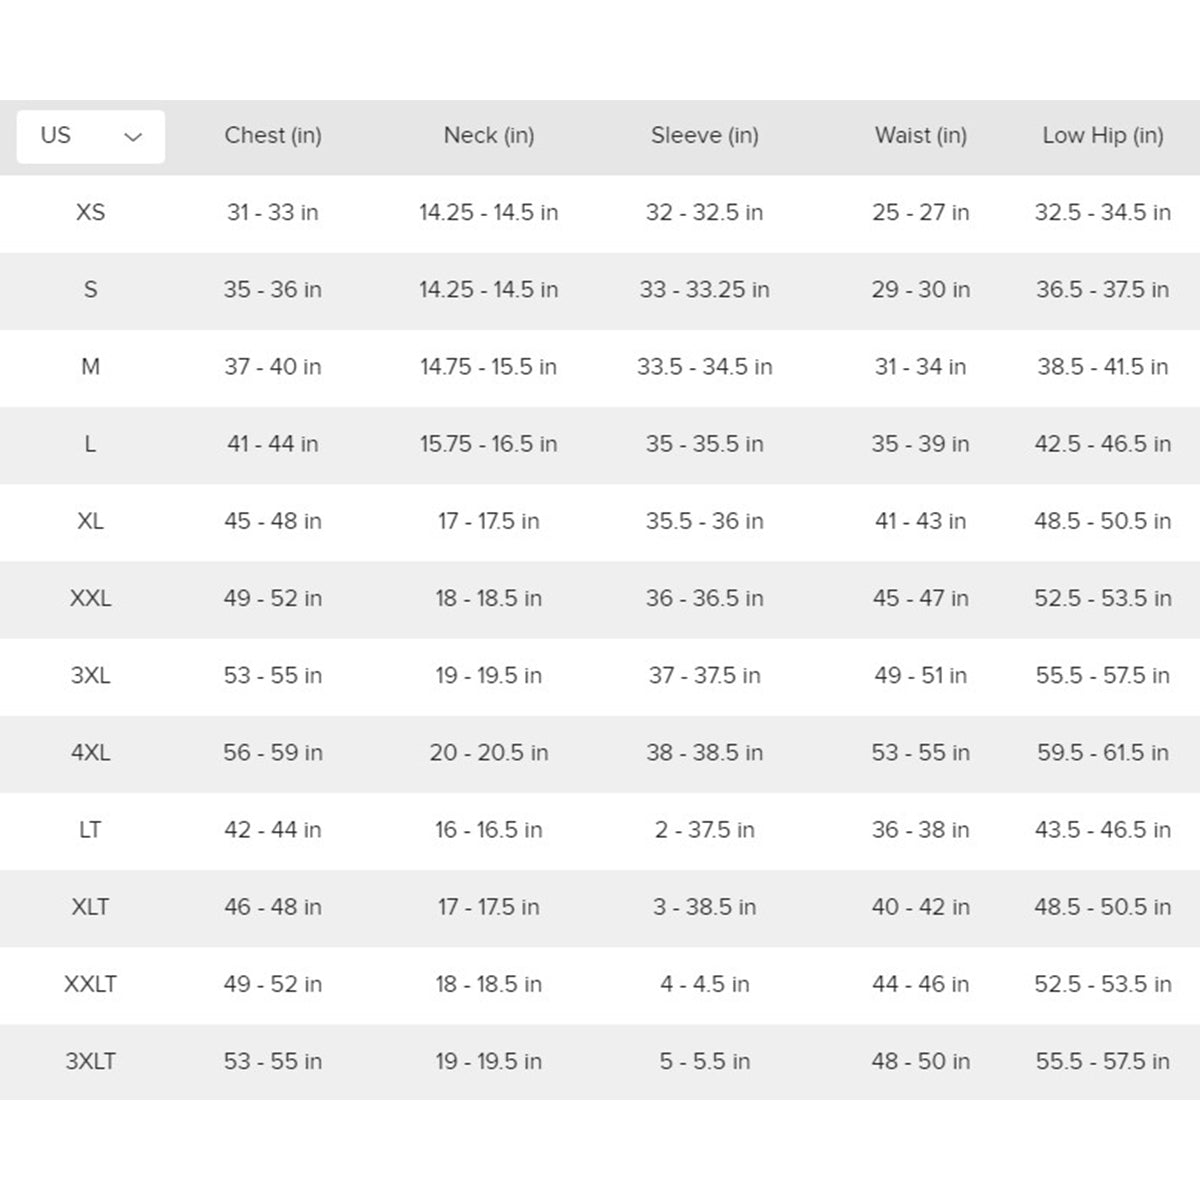The image size is (1200, 1200).
Task: Click the 29 - 30 in waist cell
Action: click(921, 290)
